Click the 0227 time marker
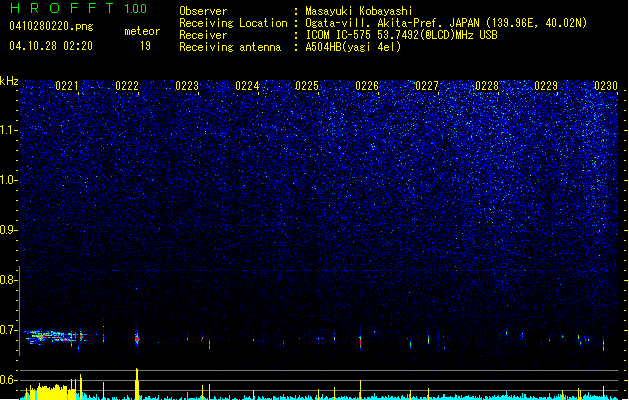Viewport: 629px width, 400px height. tap(427, 86)
